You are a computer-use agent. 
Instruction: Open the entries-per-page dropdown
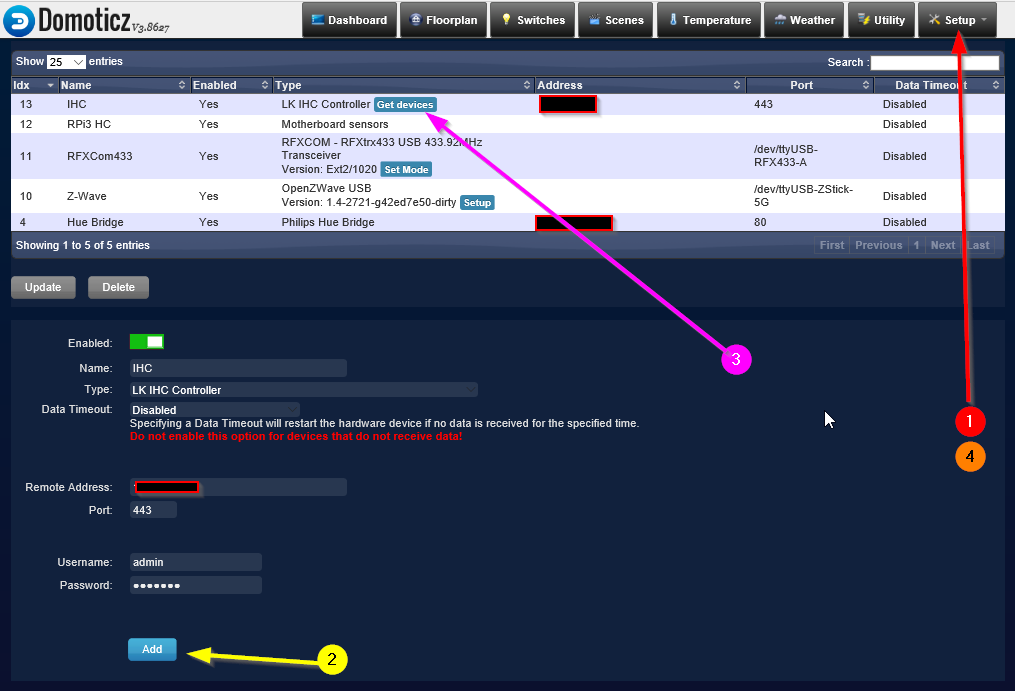coord(66,62)
